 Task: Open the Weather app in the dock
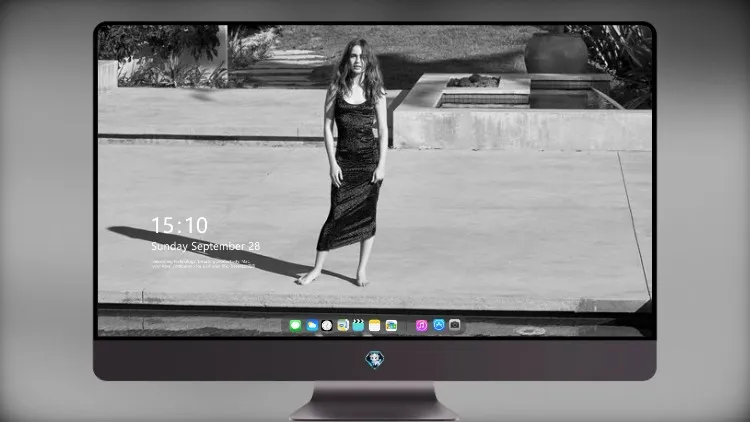point(311,326)
